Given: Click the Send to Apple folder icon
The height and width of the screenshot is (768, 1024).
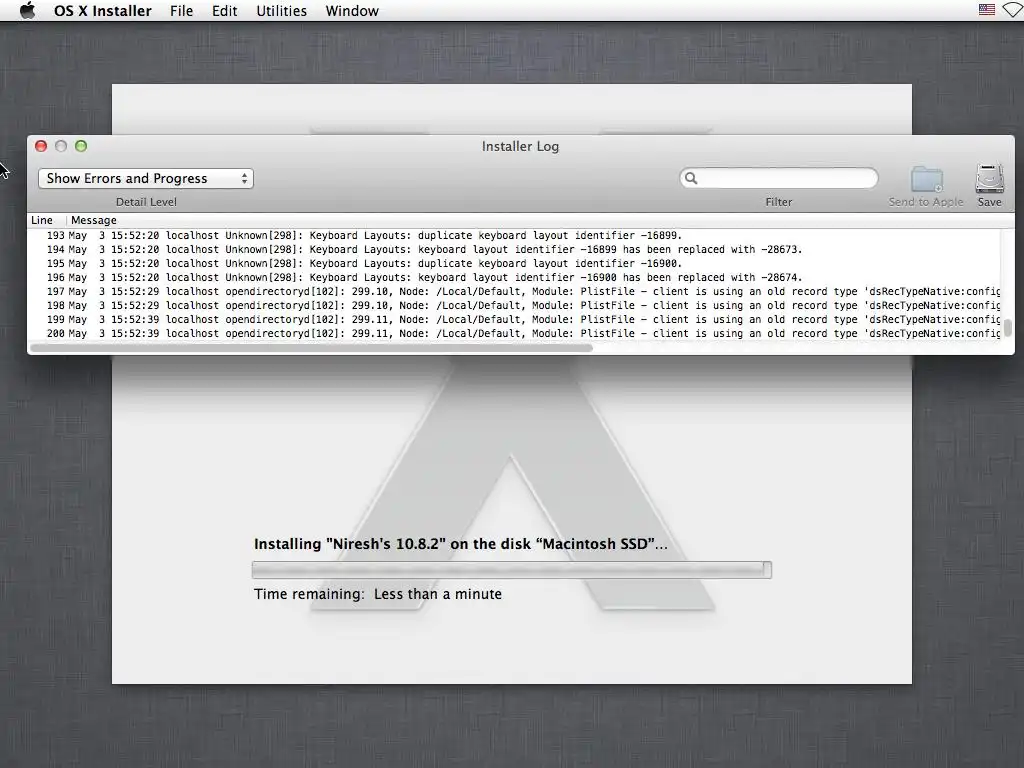Looking at the screenshot, I should click(x=927, y=179).
